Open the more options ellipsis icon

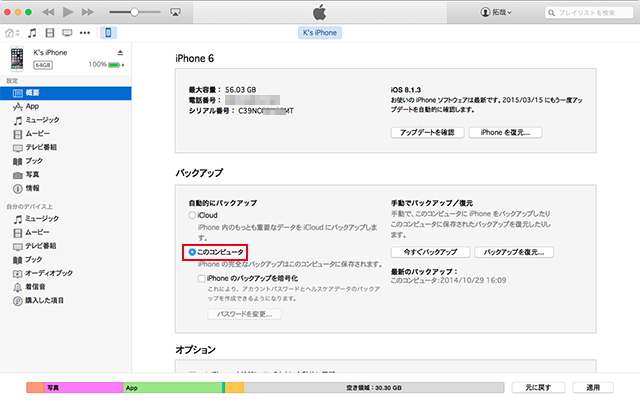click(x=85, y=33)
